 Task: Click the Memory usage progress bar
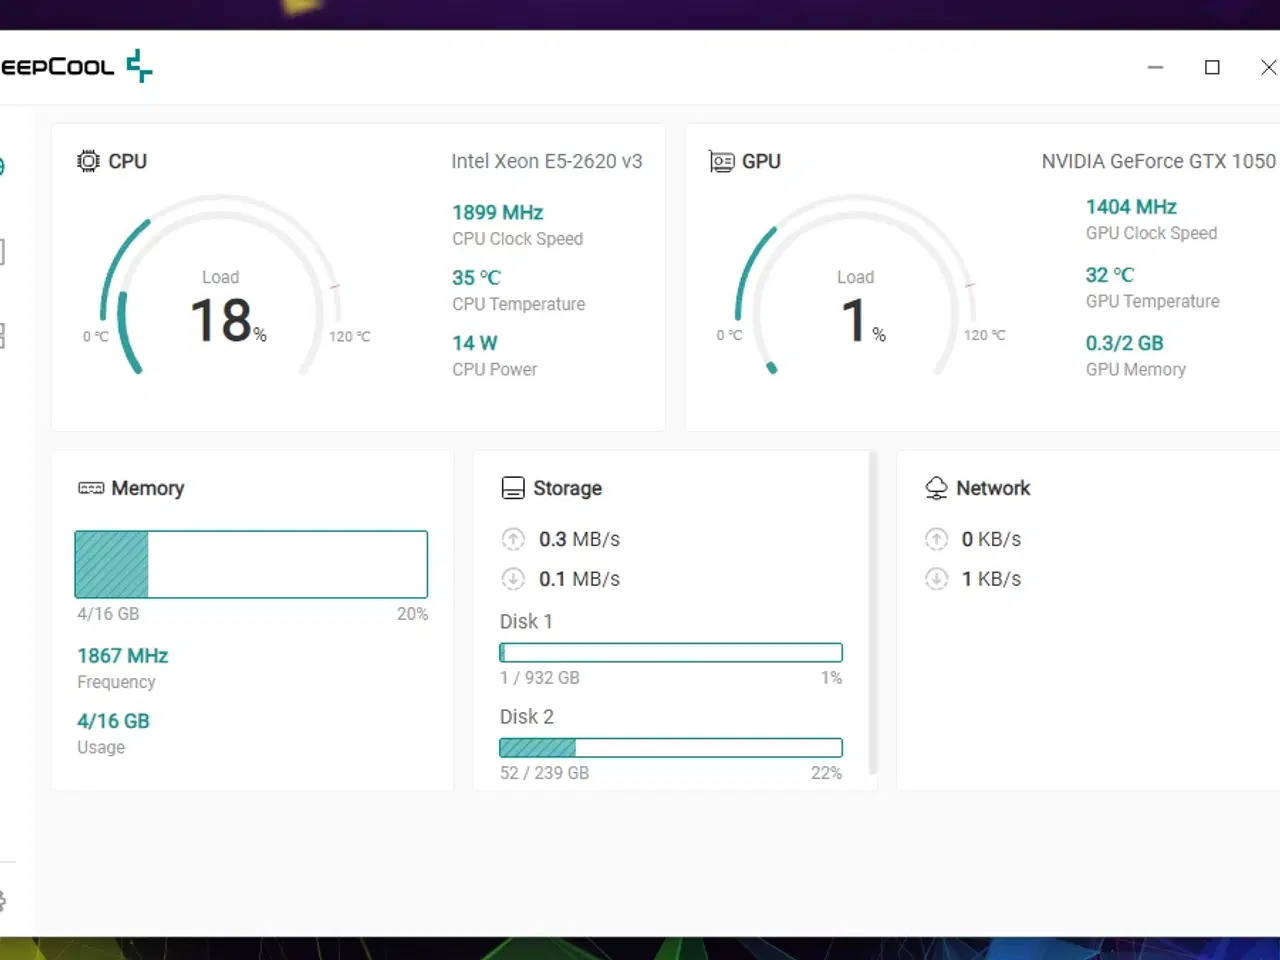(251, 564)
